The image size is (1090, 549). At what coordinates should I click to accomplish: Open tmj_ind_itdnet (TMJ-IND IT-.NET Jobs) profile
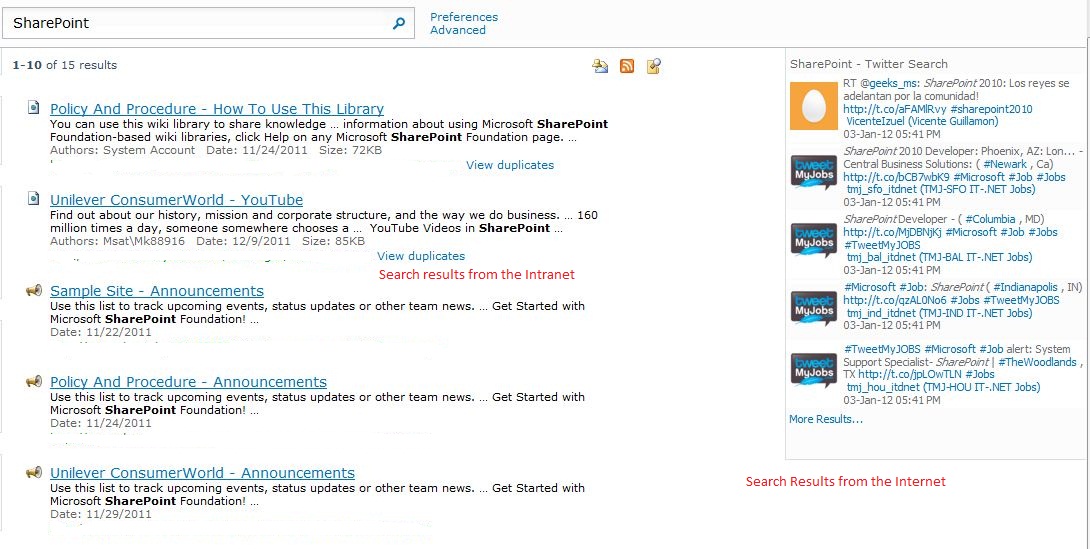pos(939,313)
